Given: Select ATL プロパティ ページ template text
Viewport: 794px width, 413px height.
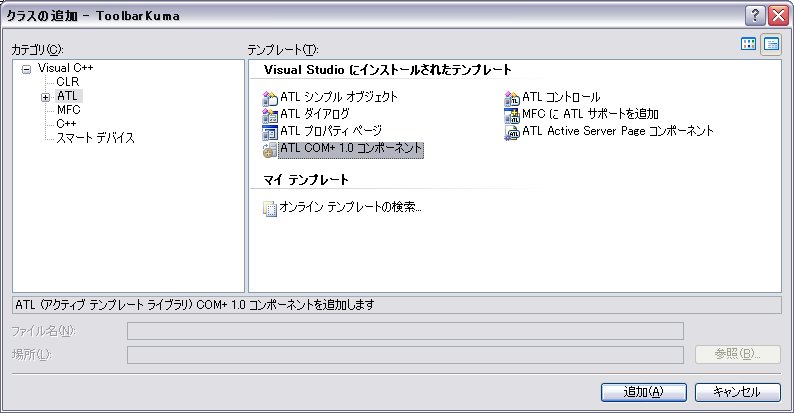Looking at the screenshot, I should pyautogui.click(x=331, y=131).
